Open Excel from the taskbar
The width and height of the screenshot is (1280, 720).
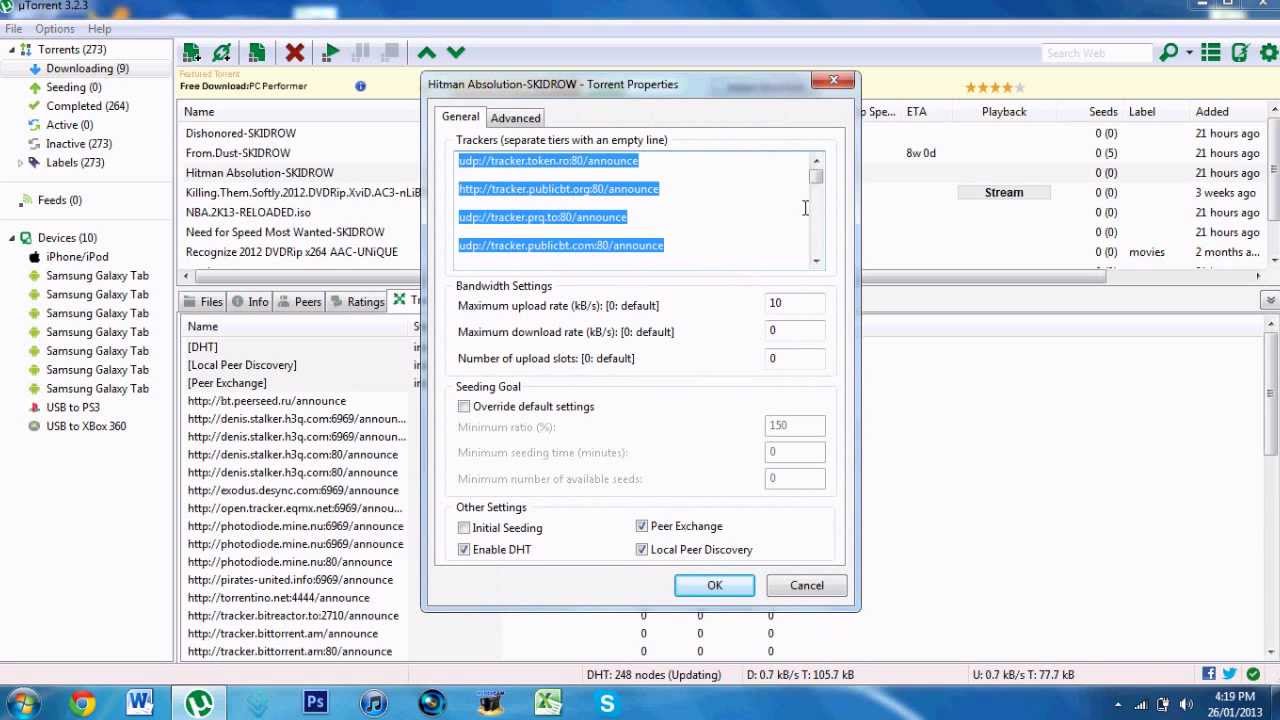click(x=549, y=704)
